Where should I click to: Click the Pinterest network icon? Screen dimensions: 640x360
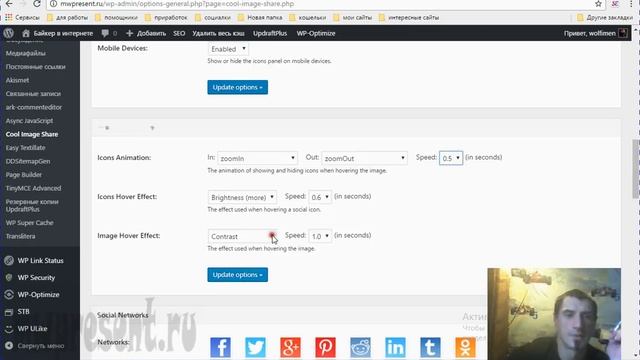[325, 347]
